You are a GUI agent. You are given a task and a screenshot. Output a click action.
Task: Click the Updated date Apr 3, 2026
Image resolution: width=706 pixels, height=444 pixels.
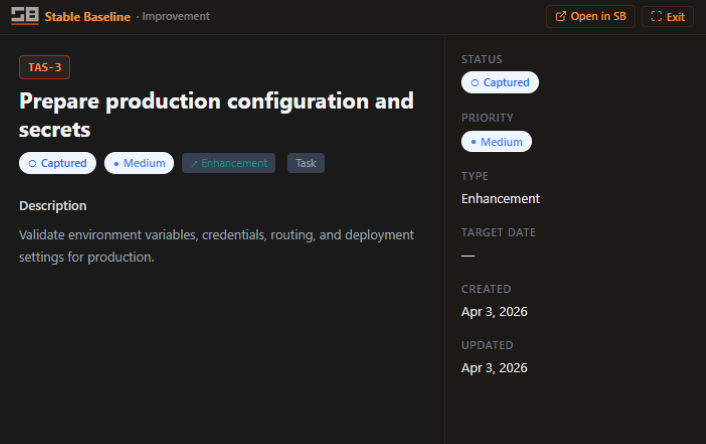coord(494,367)
